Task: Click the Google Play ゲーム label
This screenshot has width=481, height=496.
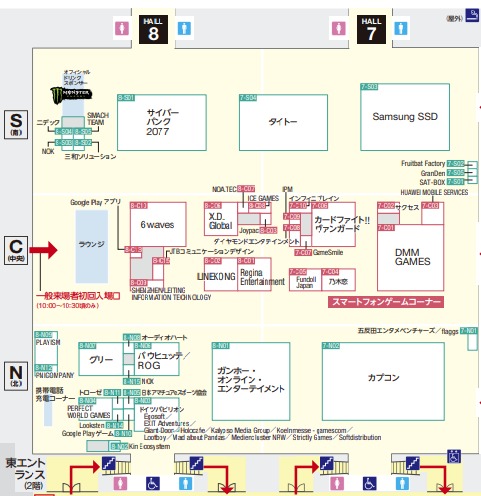Action: click(x=88, y=433)
